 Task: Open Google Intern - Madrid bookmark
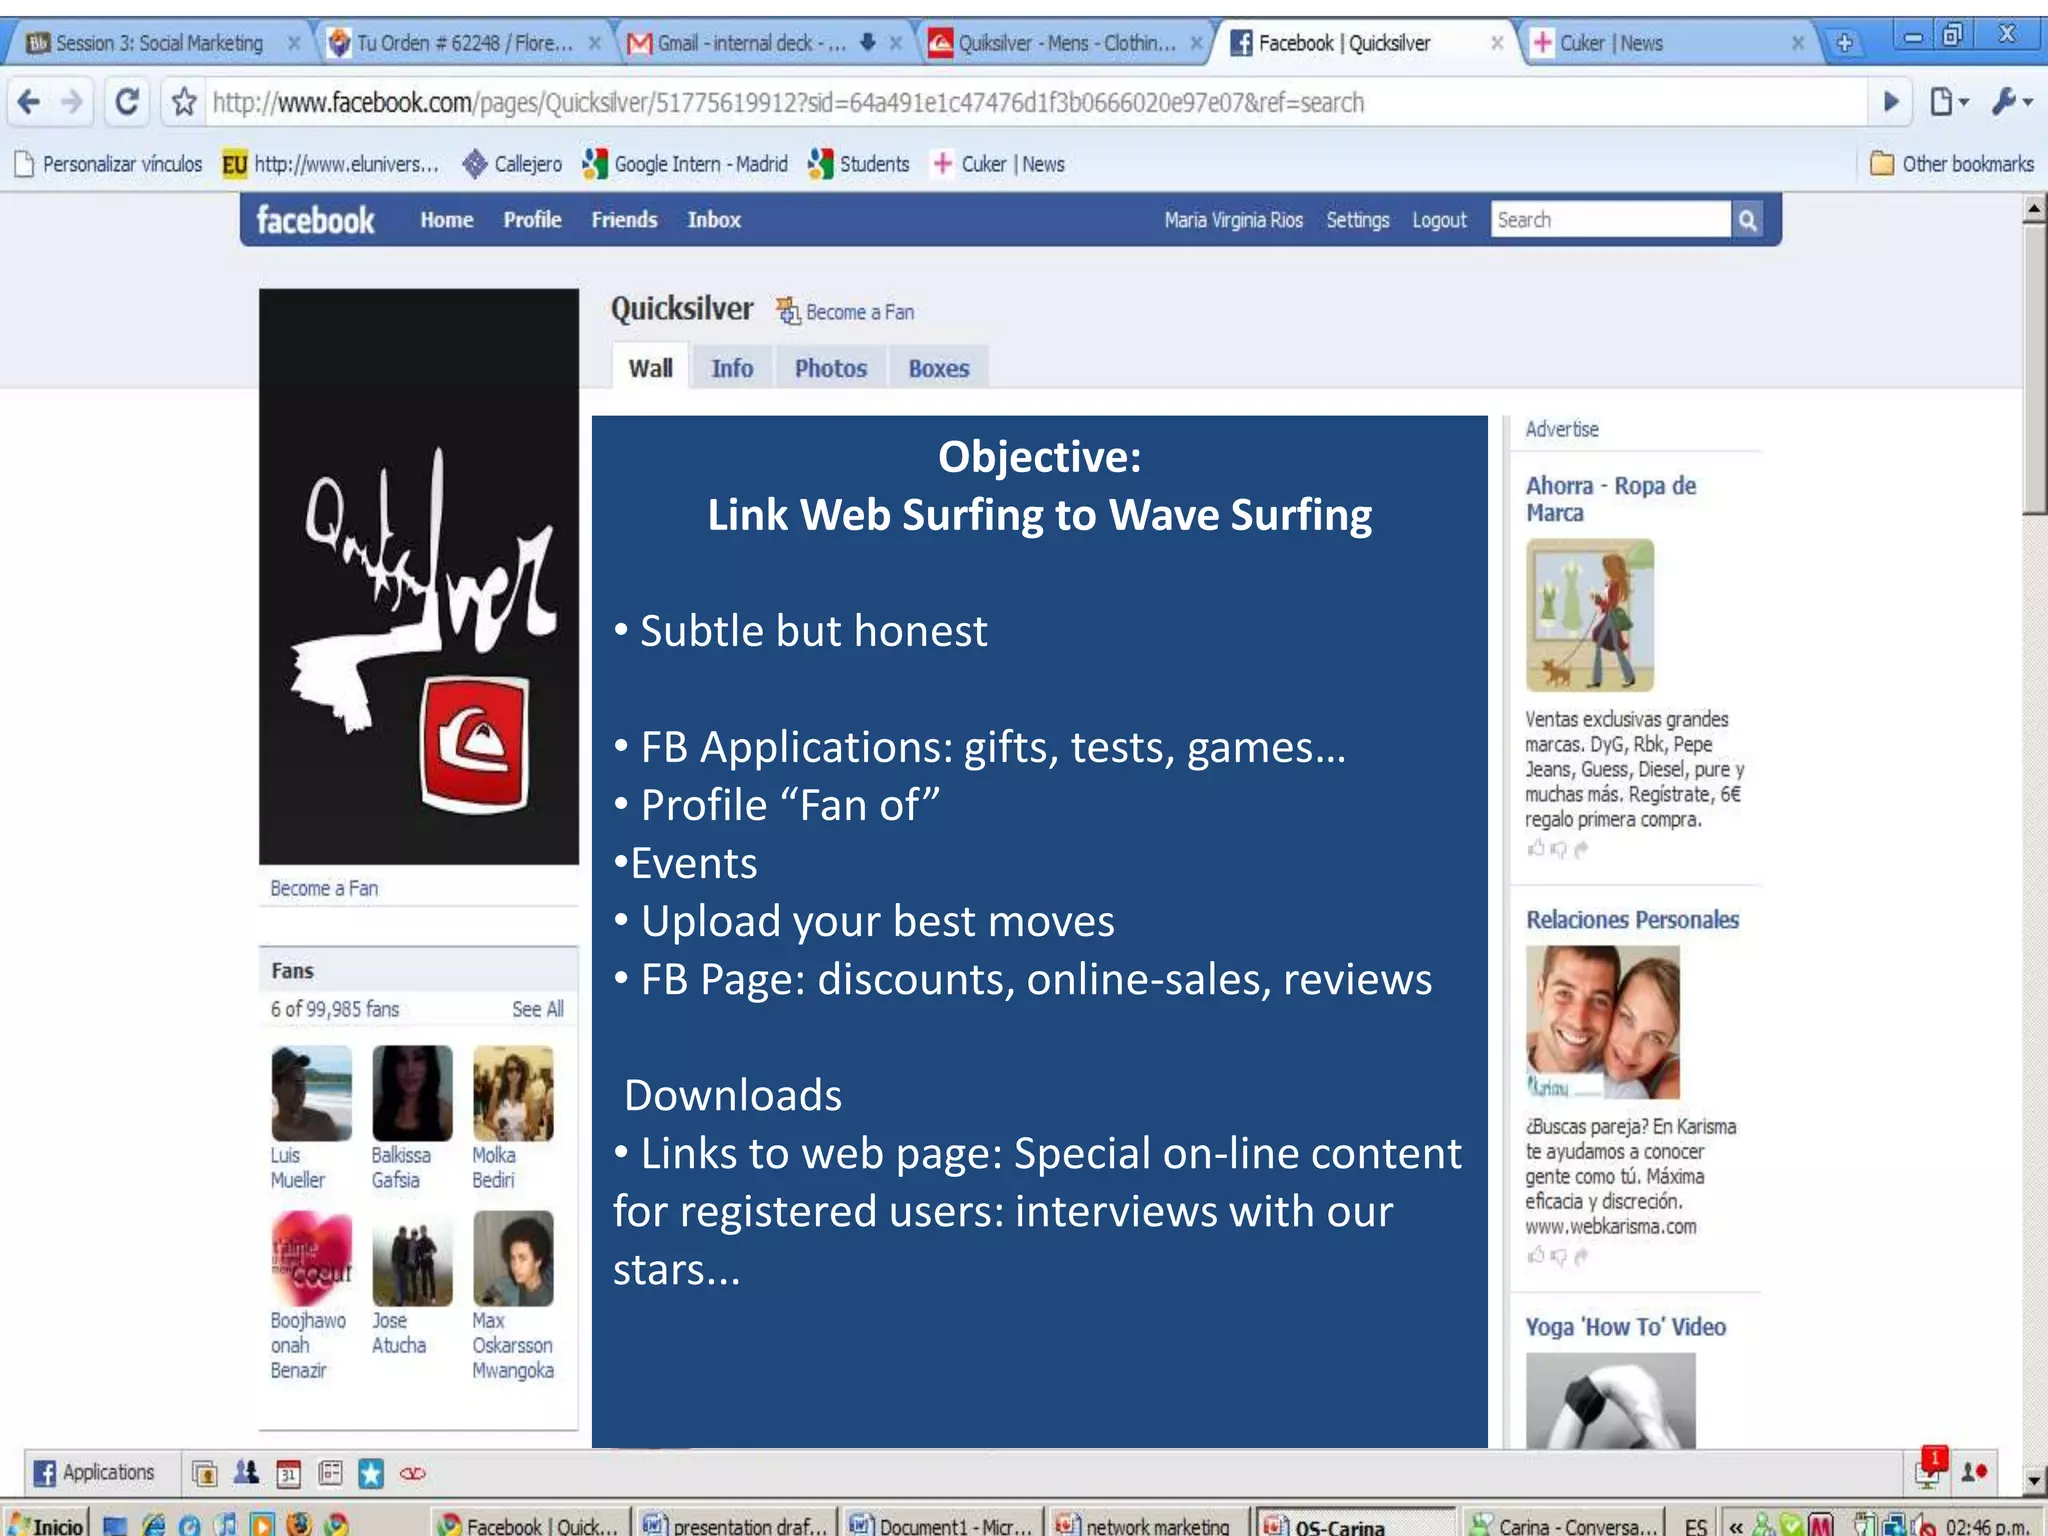pos(686,164)
